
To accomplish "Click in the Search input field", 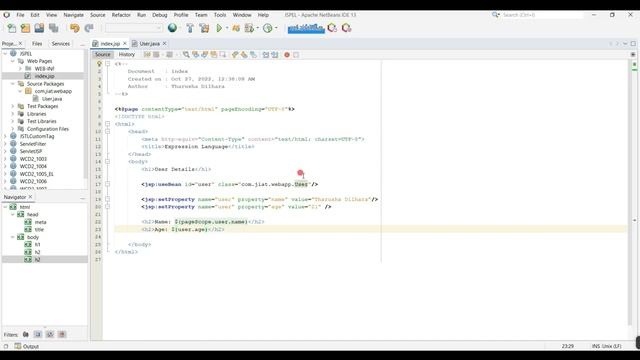I will 542,15.
